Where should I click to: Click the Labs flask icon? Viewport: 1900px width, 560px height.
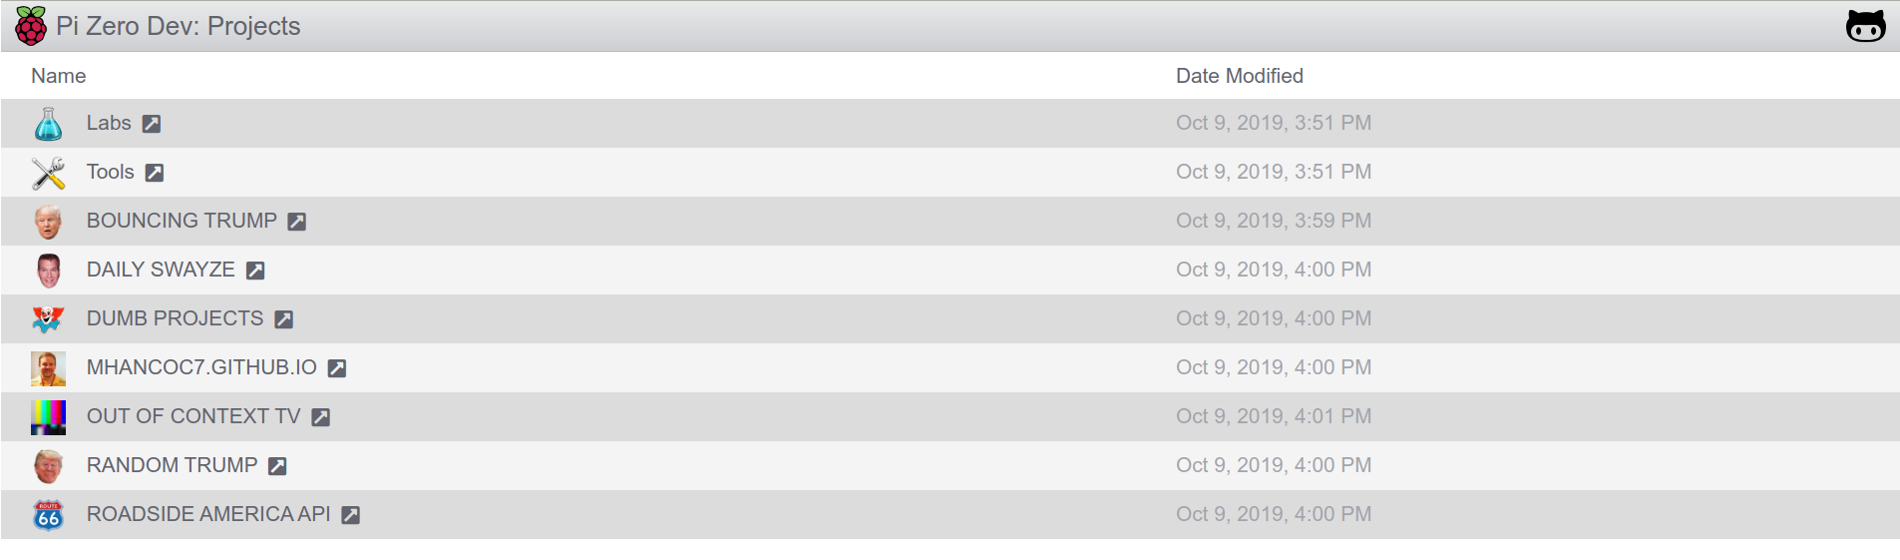48,124
